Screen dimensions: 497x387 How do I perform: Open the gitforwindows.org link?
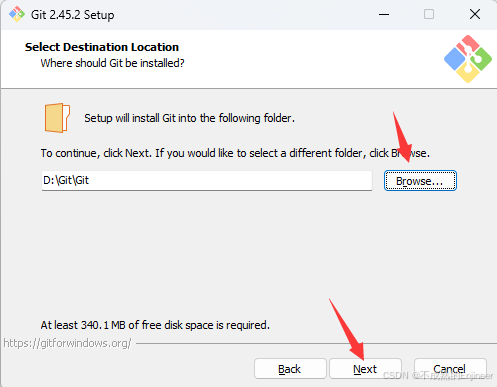[x=67, y=343]
